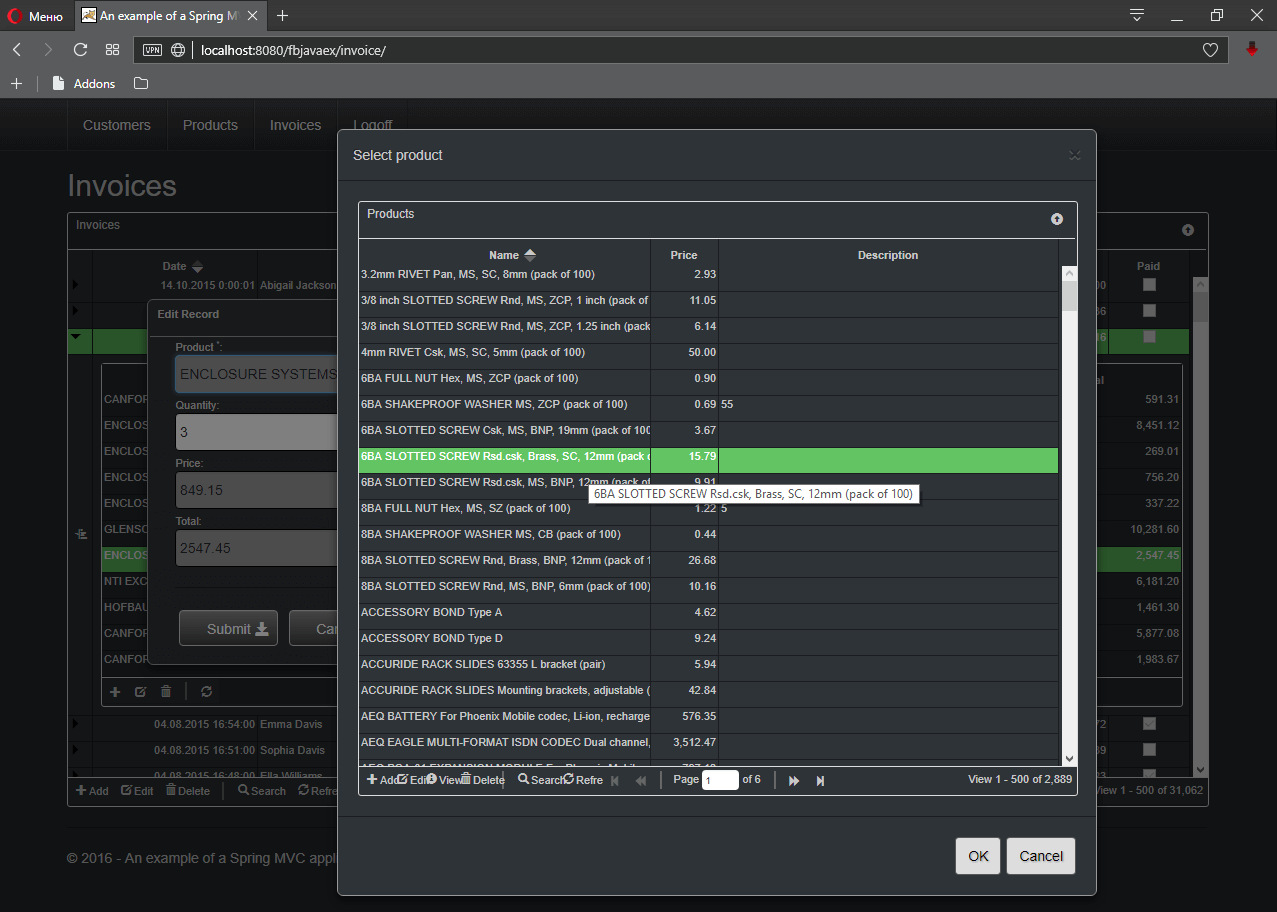Submit the Edit Record form

[228, 629]
